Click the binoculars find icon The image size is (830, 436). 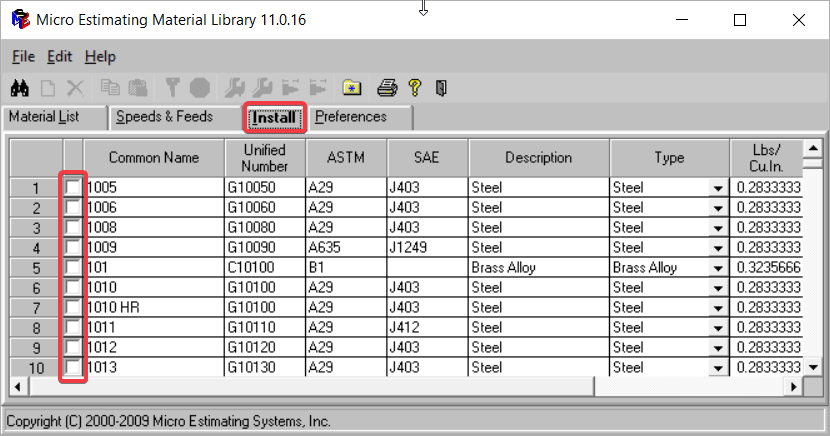tap(20, 88)
